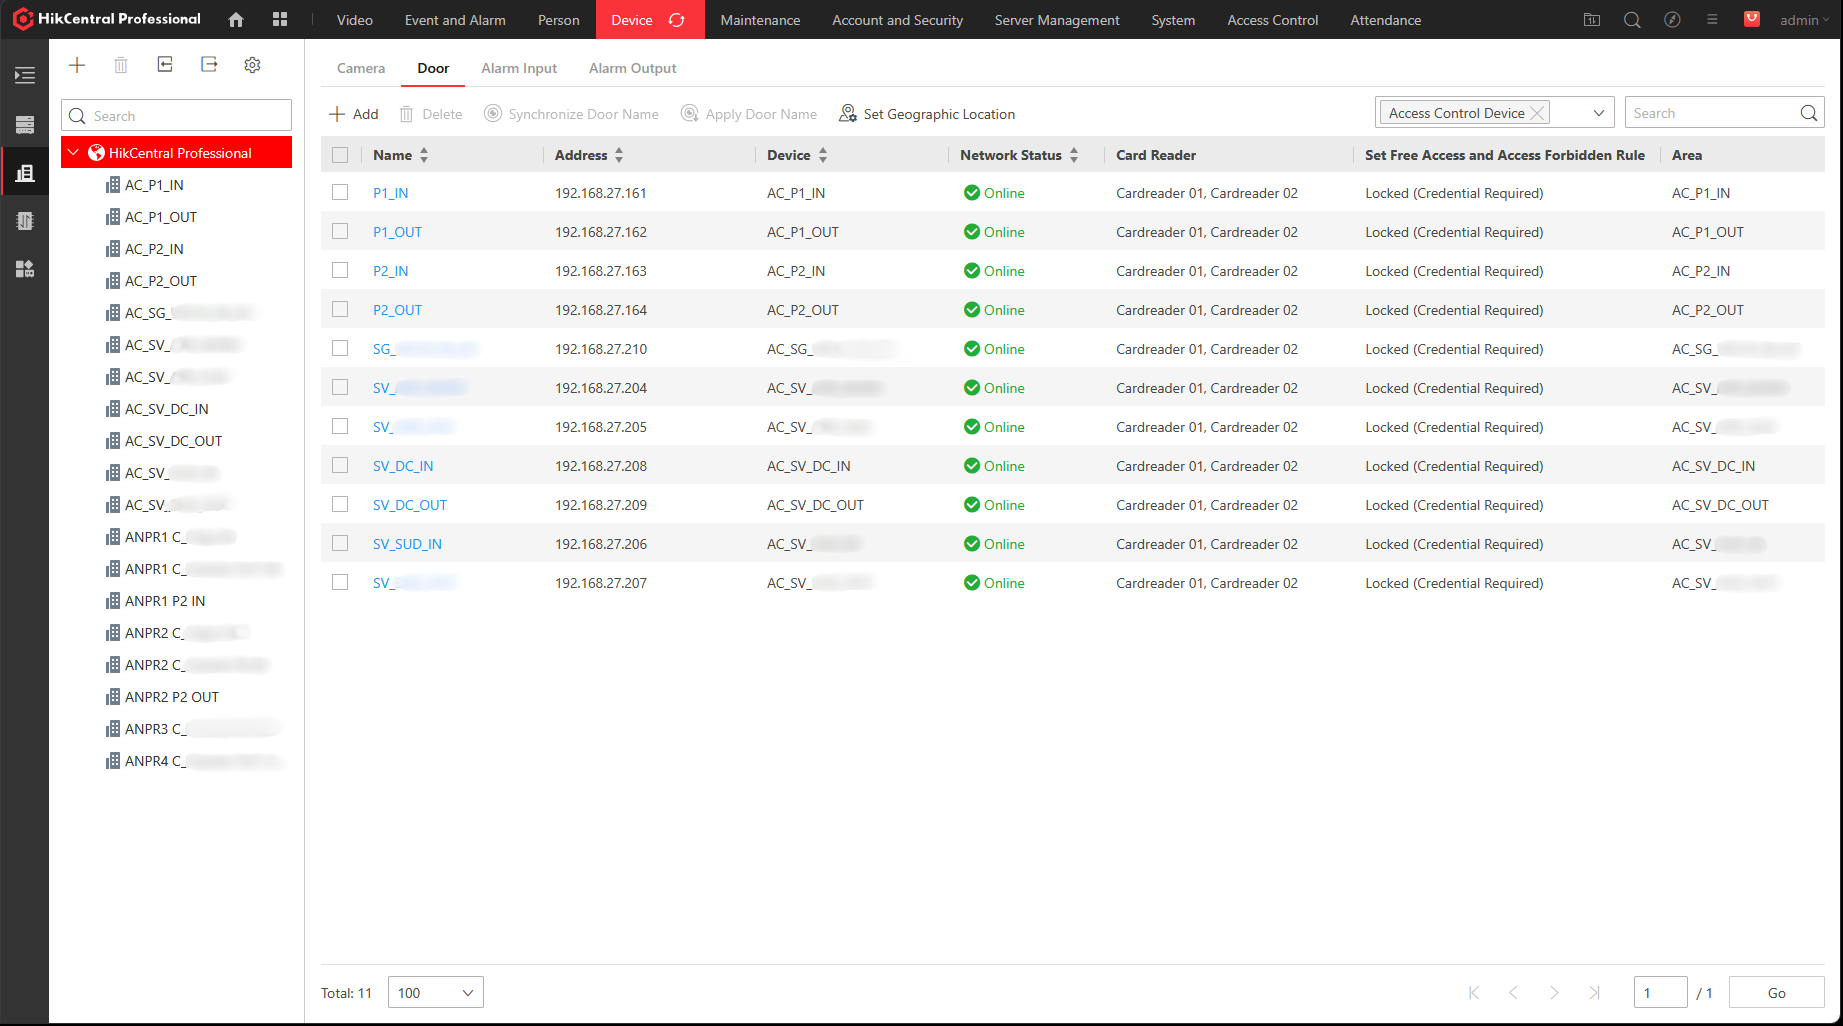Delete area using trash icon in tree toolbar

tap(121, 65)
